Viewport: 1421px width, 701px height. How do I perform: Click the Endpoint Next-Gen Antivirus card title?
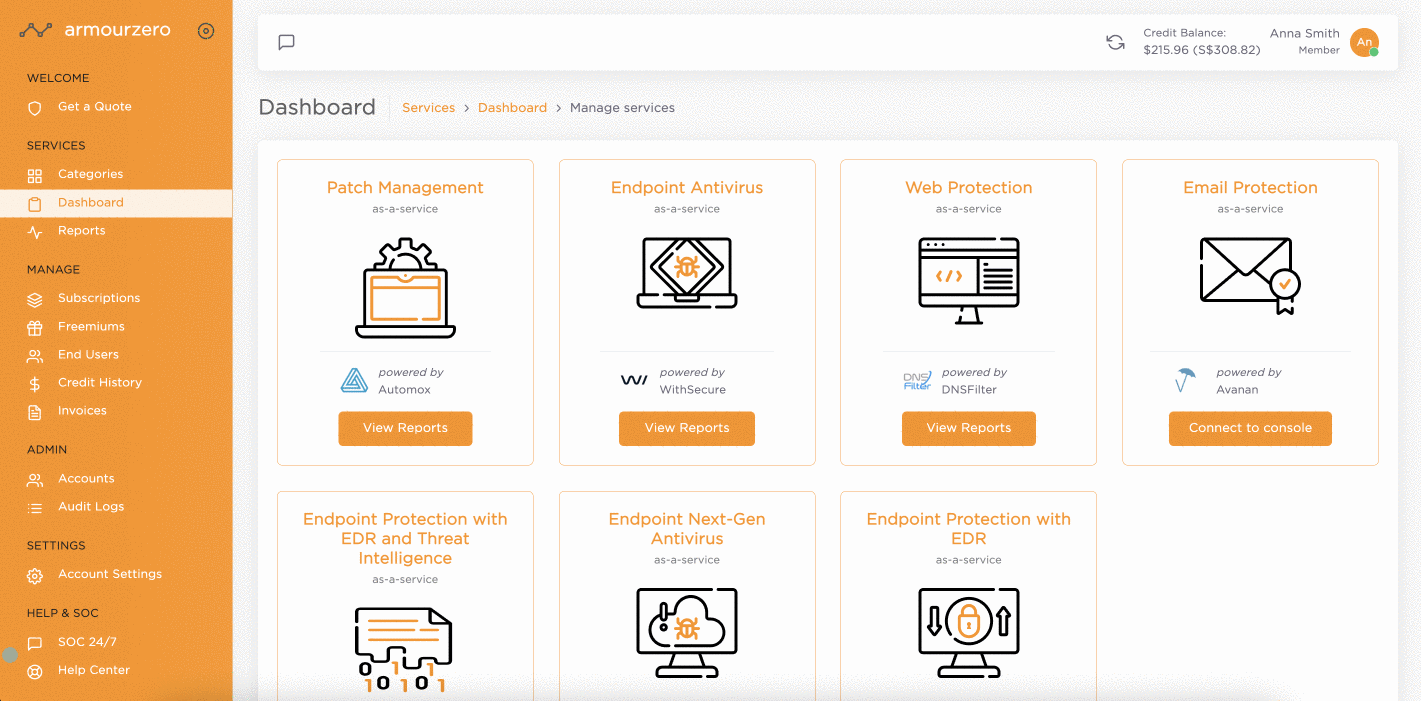(687, 529)
